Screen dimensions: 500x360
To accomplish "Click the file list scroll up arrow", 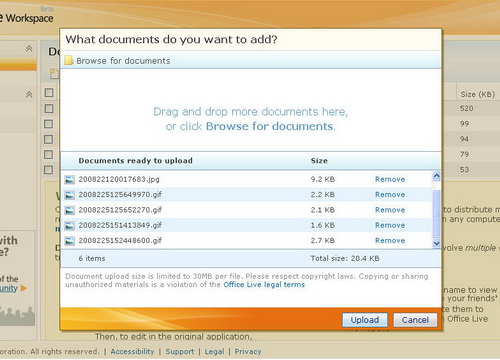I will click(436, 176).
